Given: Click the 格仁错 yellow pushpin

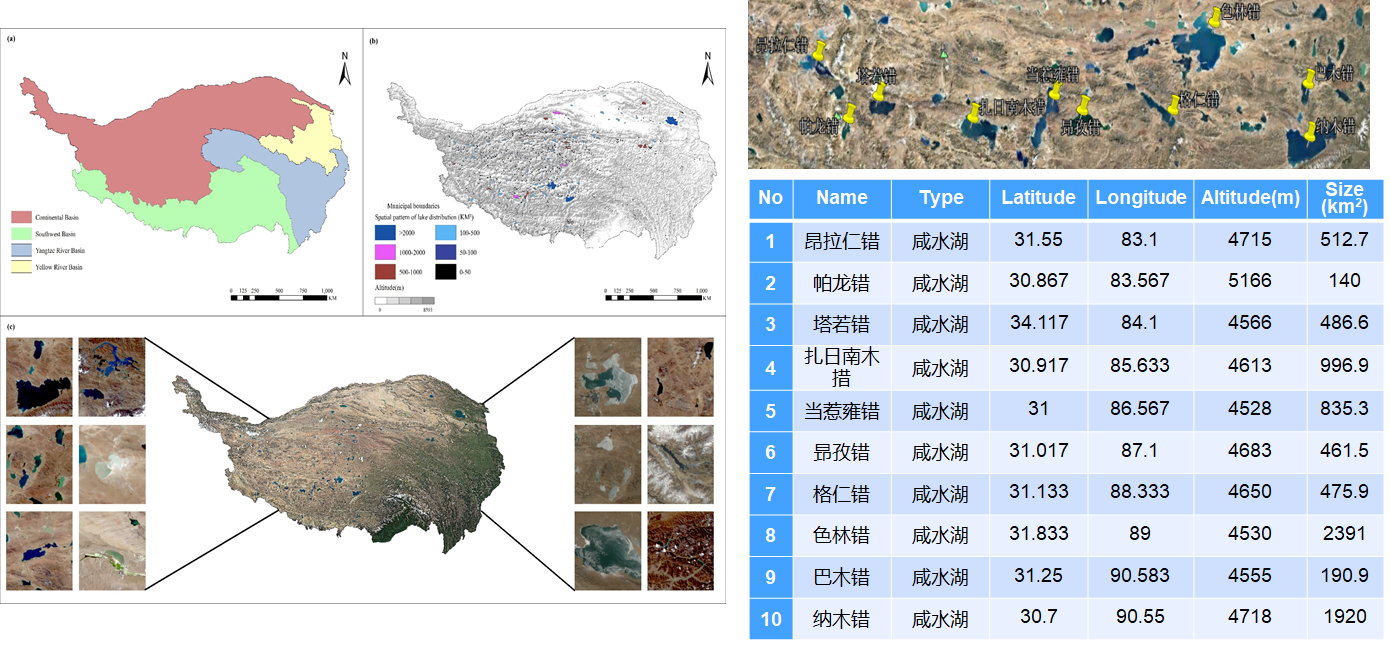Looking at the screenshot, I should pyautogui.click(x=1174, y=105).
